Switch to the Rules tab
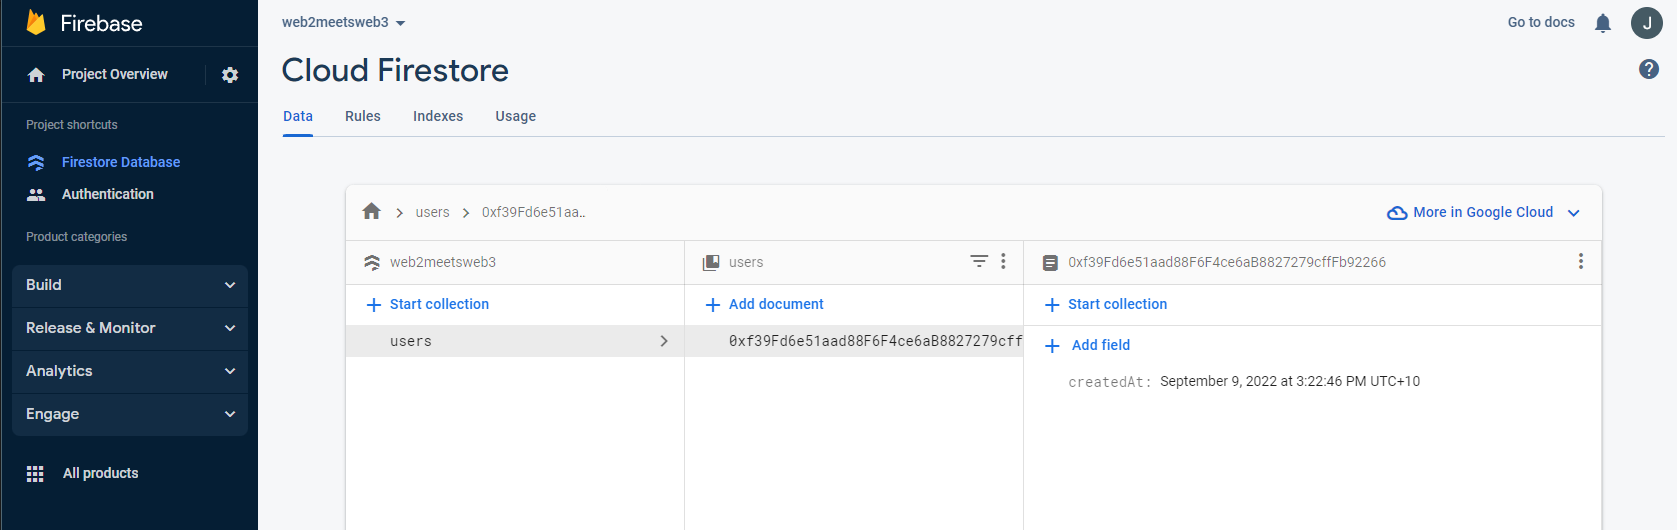The width and height of the screenshot is (1677, 530). [x=362, y=116]
